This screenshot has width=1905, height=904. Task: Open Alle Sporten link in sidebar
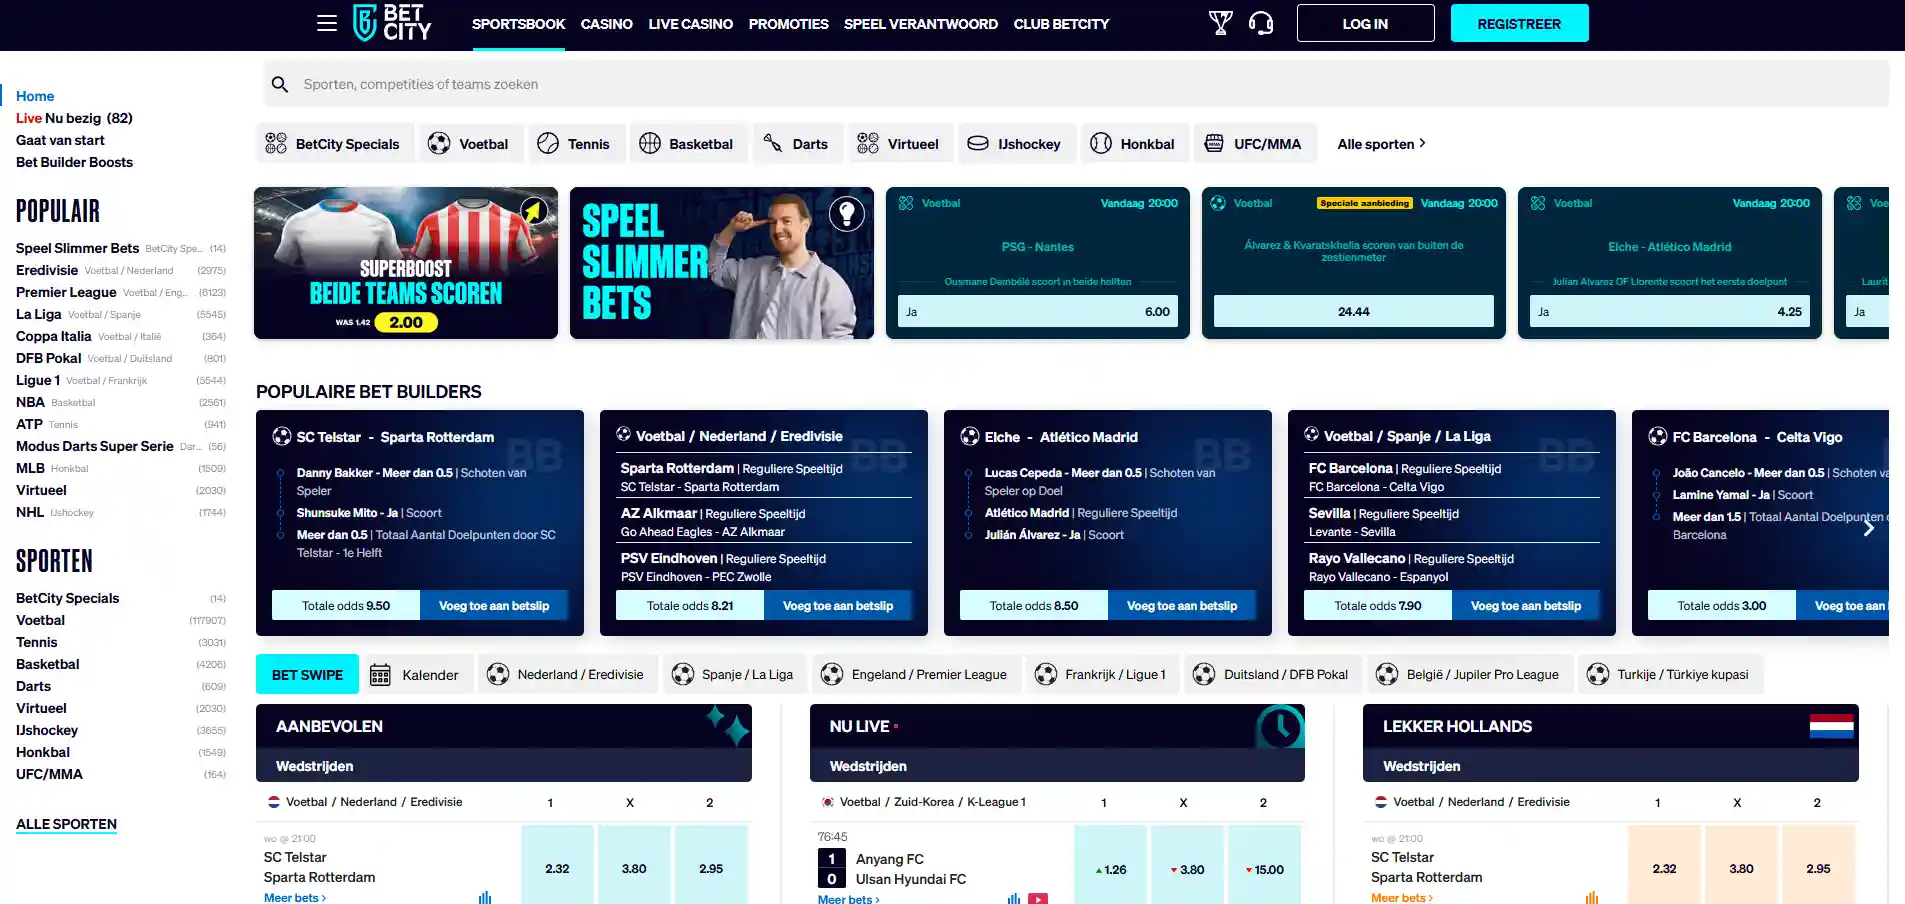66,824
